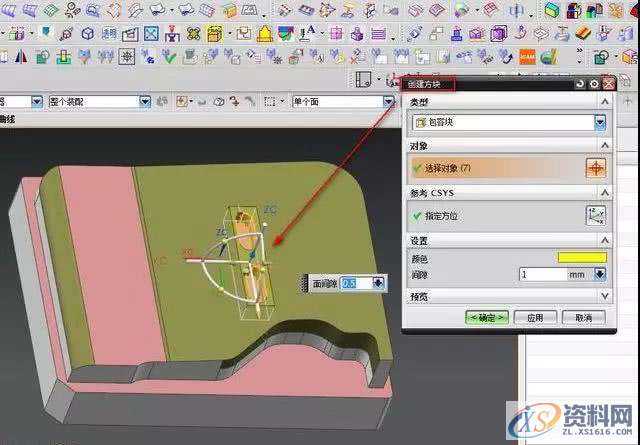Click the cyan-green solid block icon at top right
The height and width of the screenshot is (445, 640).
click(552, 10)
